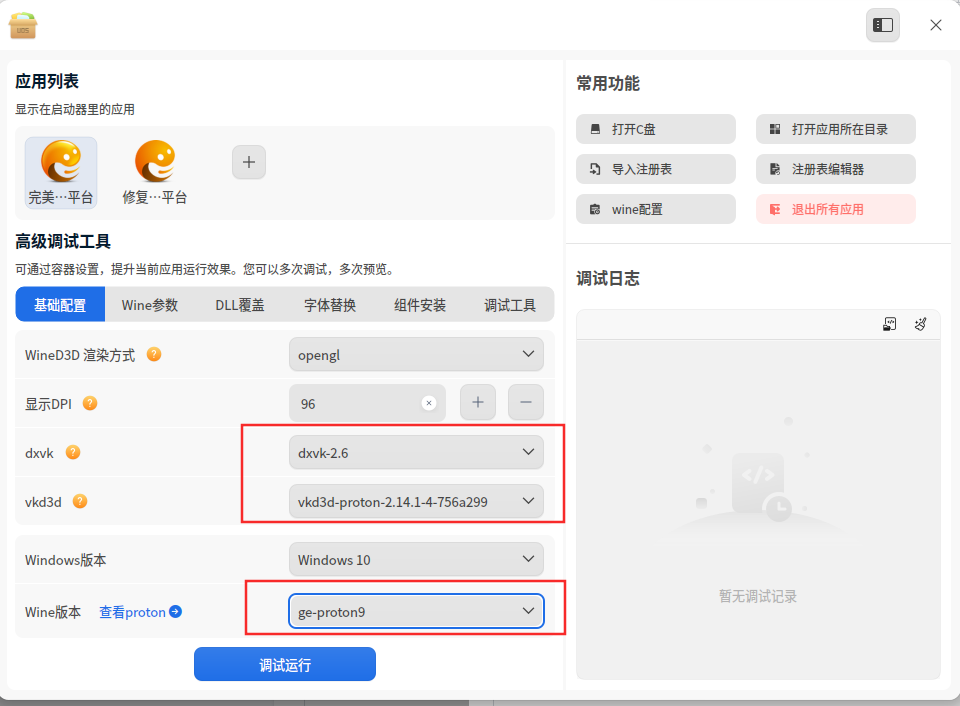Viewport: 960px width, 706px height.
Task: Show help tooltip for vkd3d
Action: (x=80, y=501)
